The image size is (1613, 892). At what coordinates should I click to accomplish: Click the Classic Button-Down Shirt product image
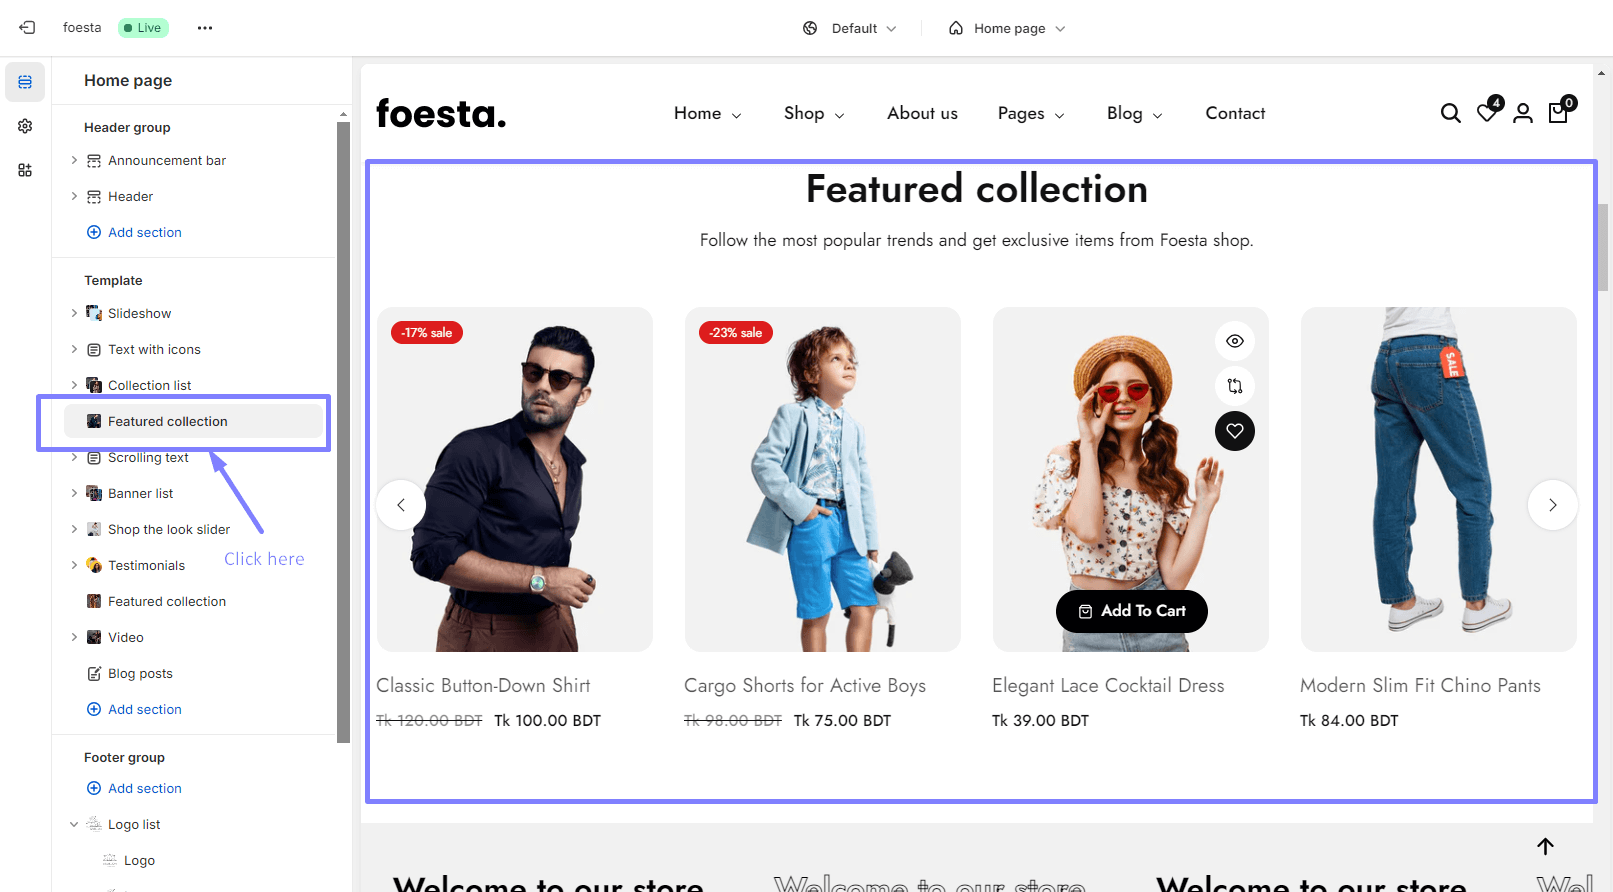pos(515,480)
